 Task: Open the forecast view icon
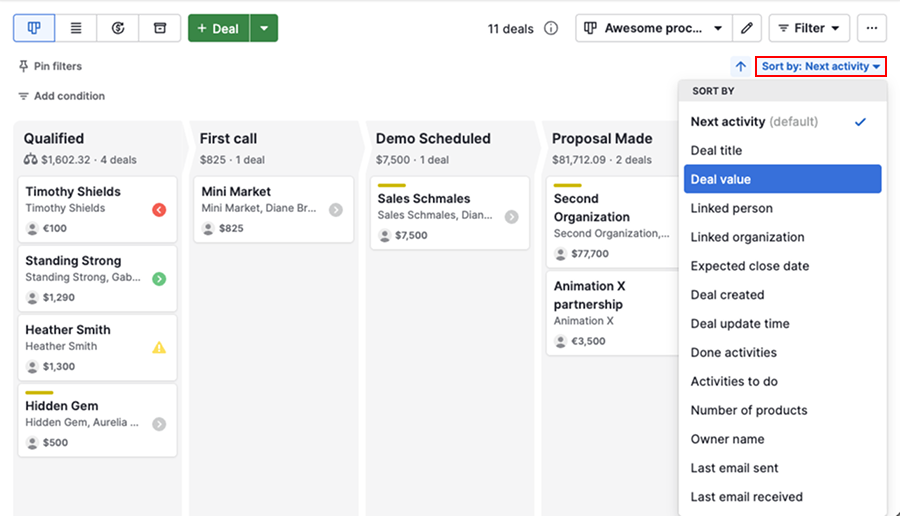(x=118, y=28)
